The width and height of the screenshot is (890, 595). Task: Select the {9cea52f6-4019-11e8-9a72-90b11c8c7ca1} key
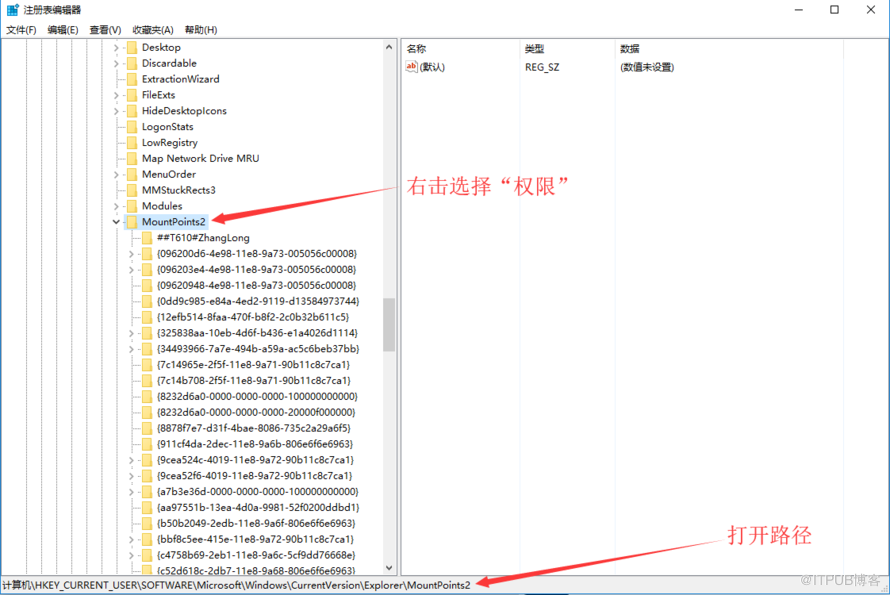(254, 476)
